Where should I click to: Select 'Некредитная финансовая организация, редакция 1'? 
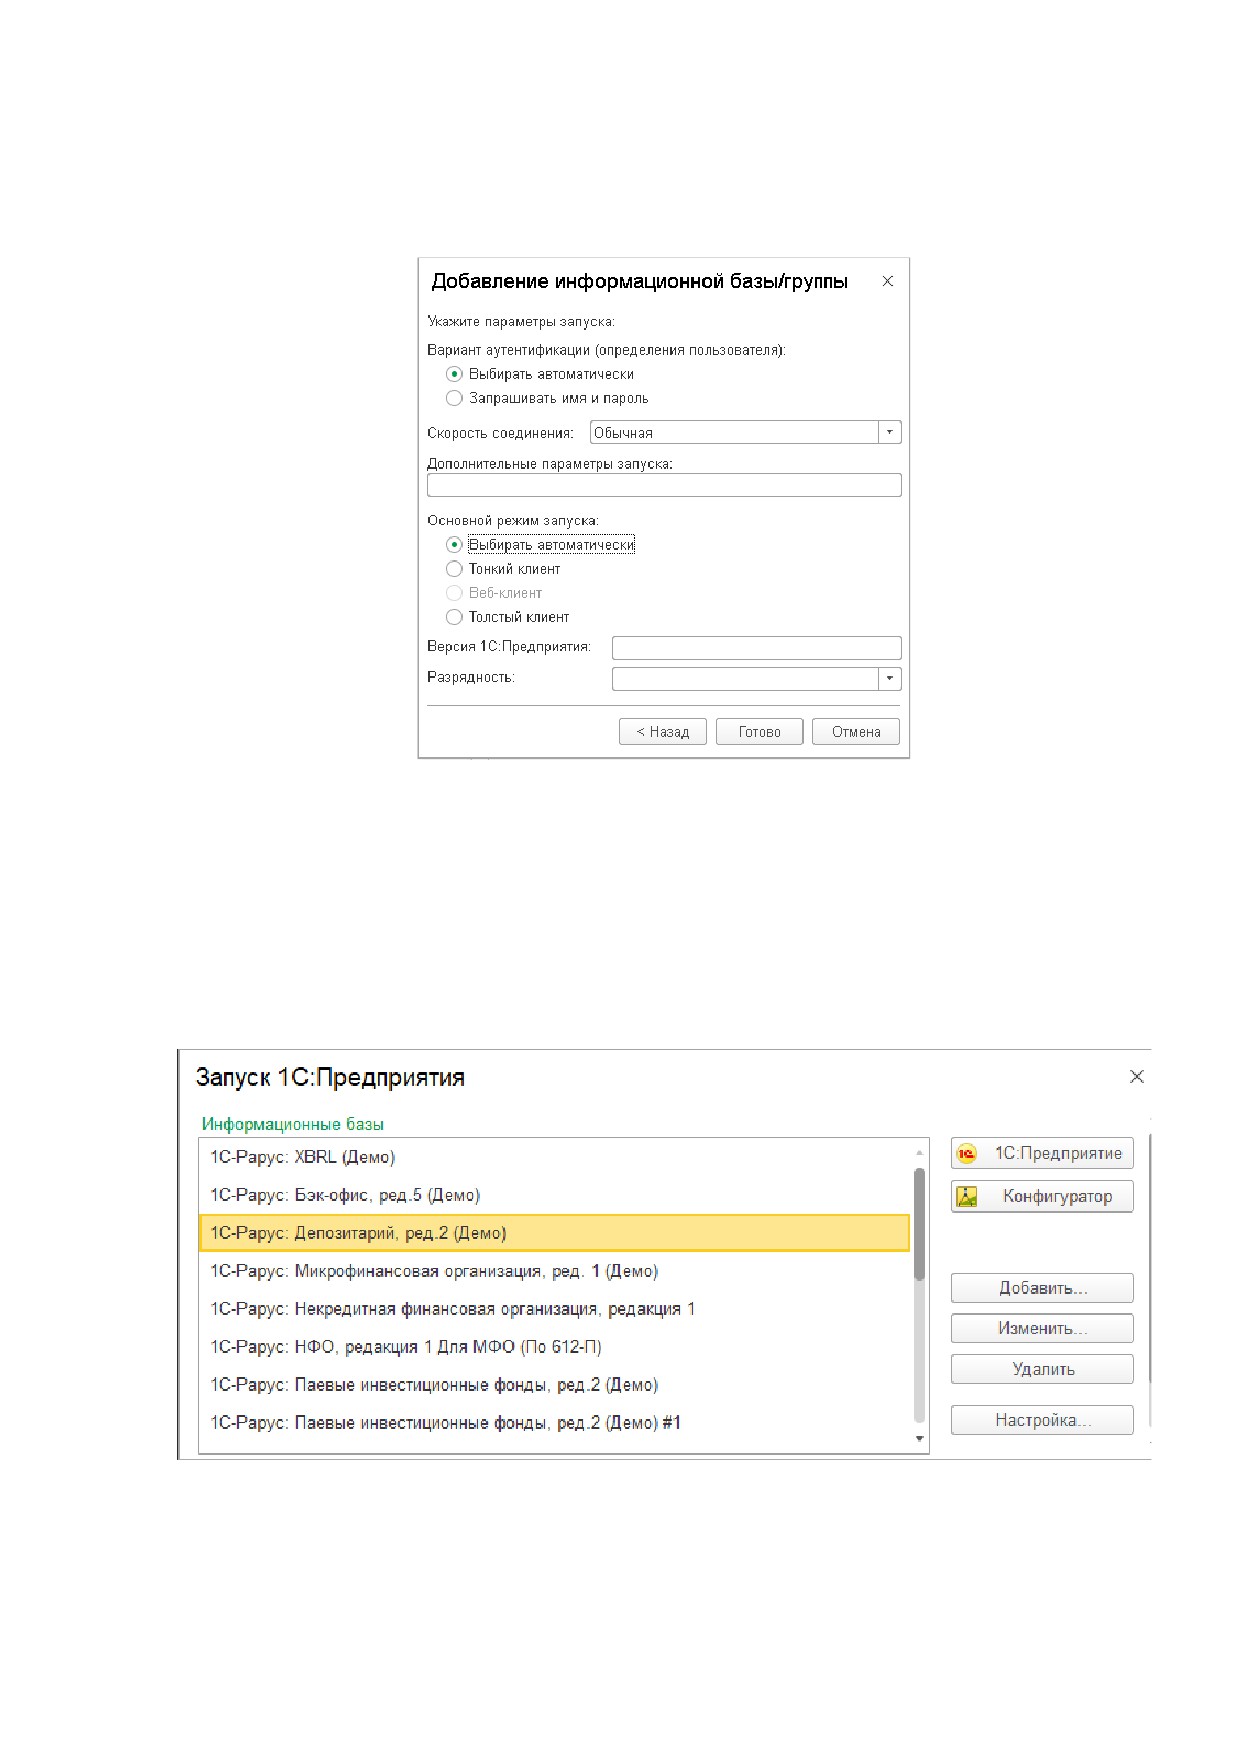(555, 1309)
